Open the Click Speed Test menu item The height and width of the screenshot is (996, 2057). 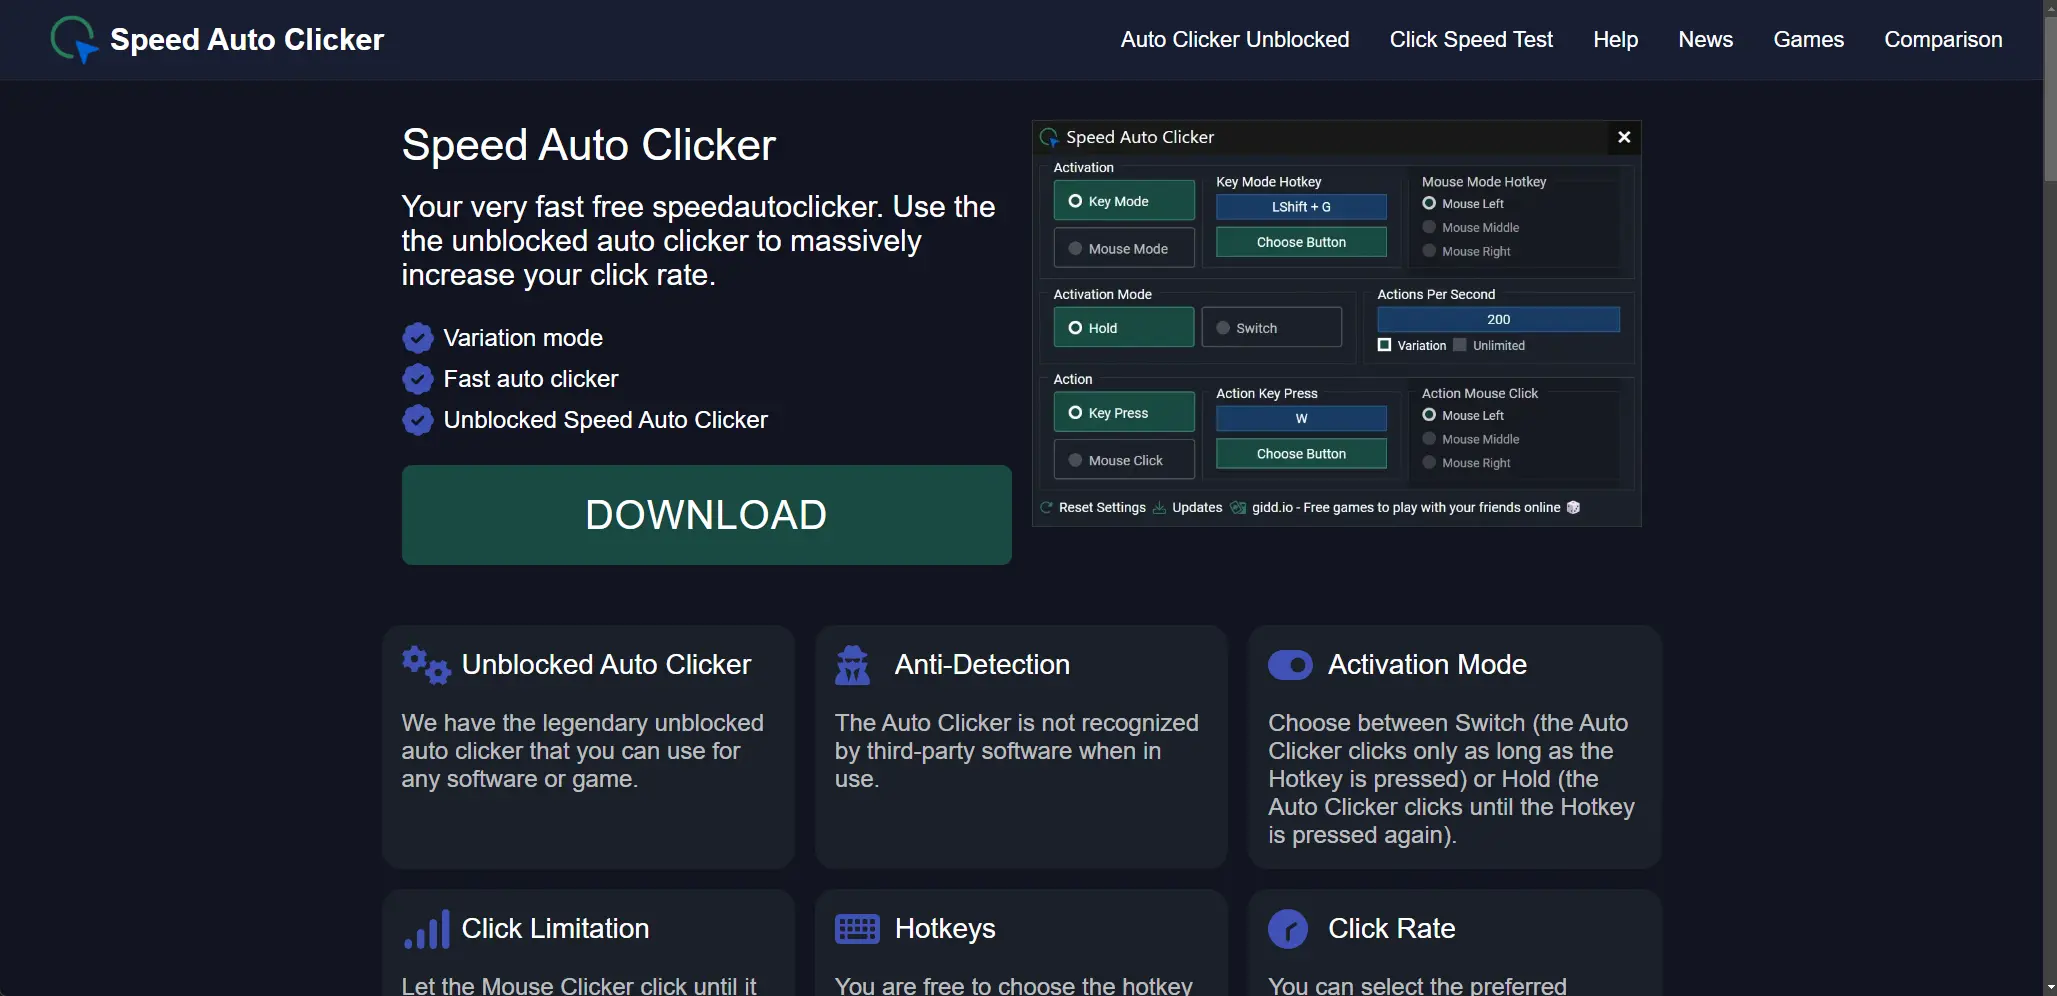coord(1471,40)
